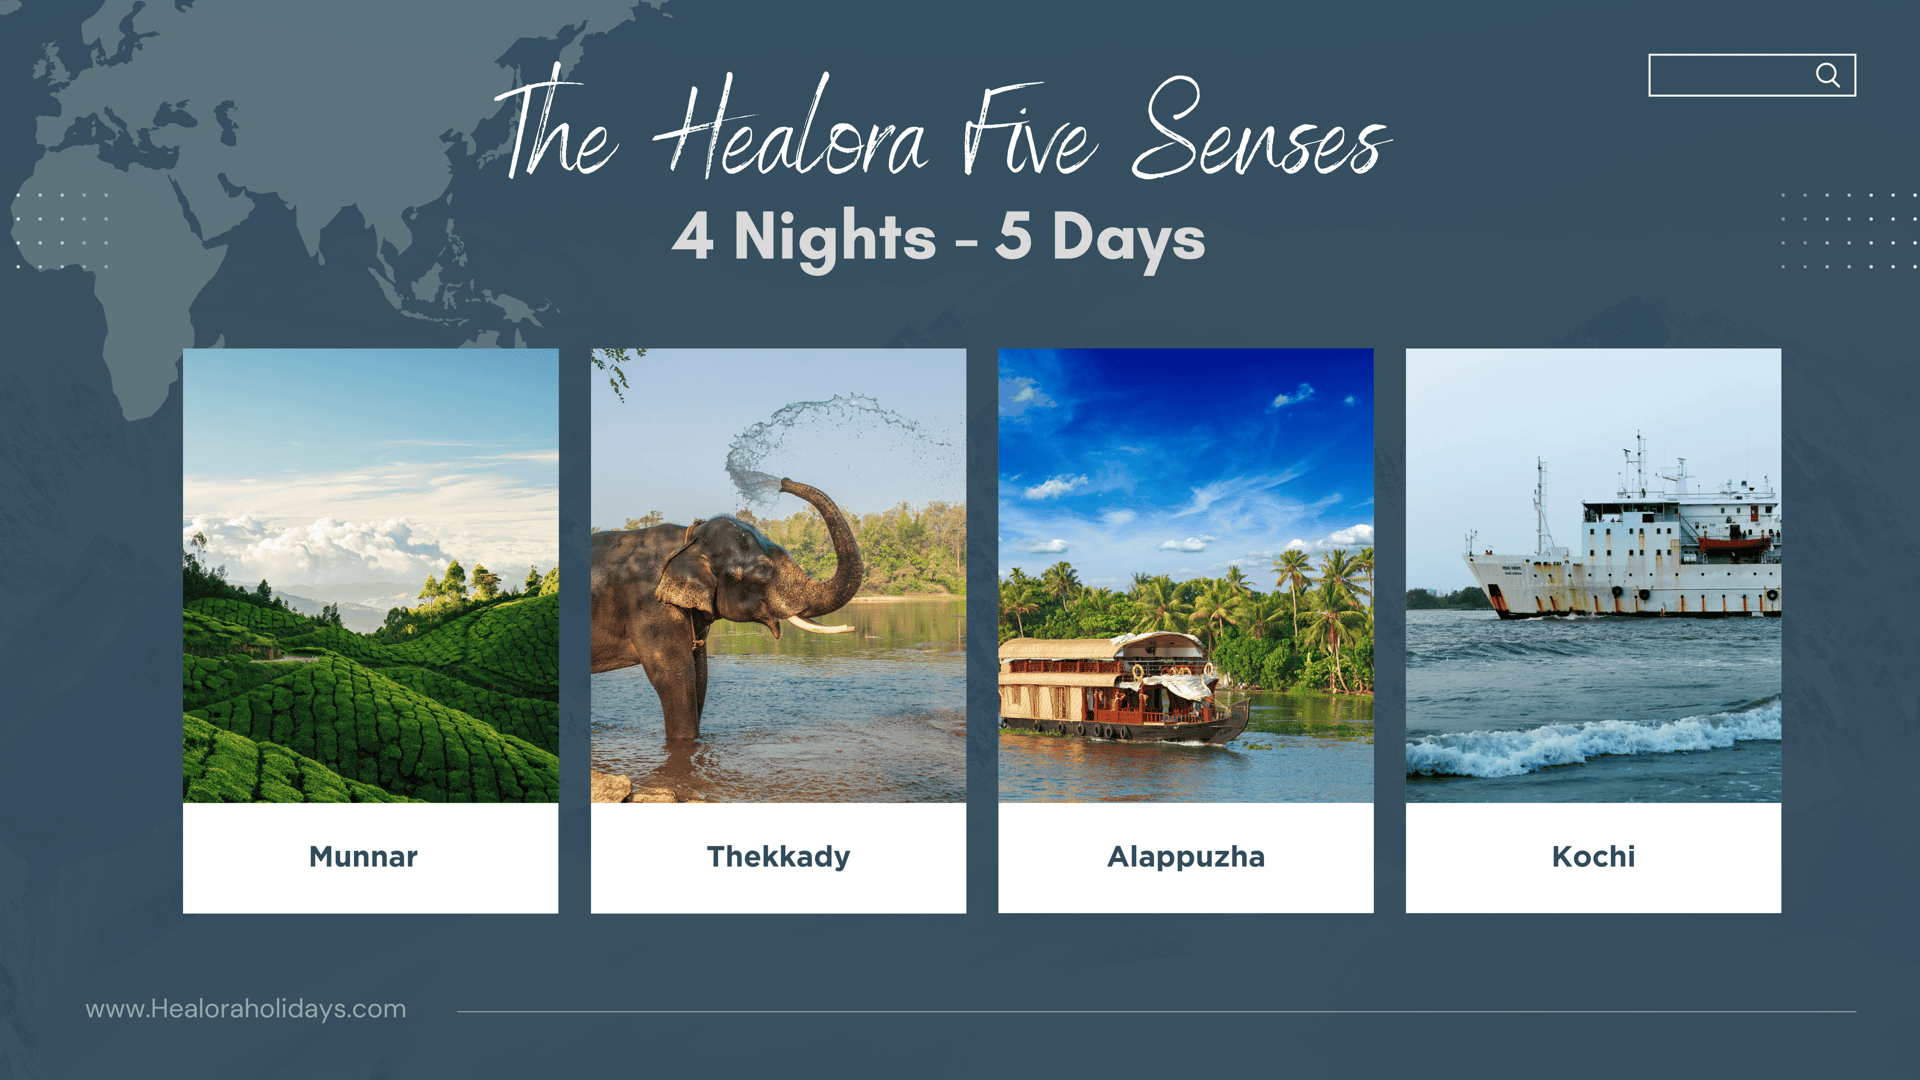Screen dimensions: 1920x1080
Task: Visit the www.Healoraholidays.com link
Action: 246,1009
